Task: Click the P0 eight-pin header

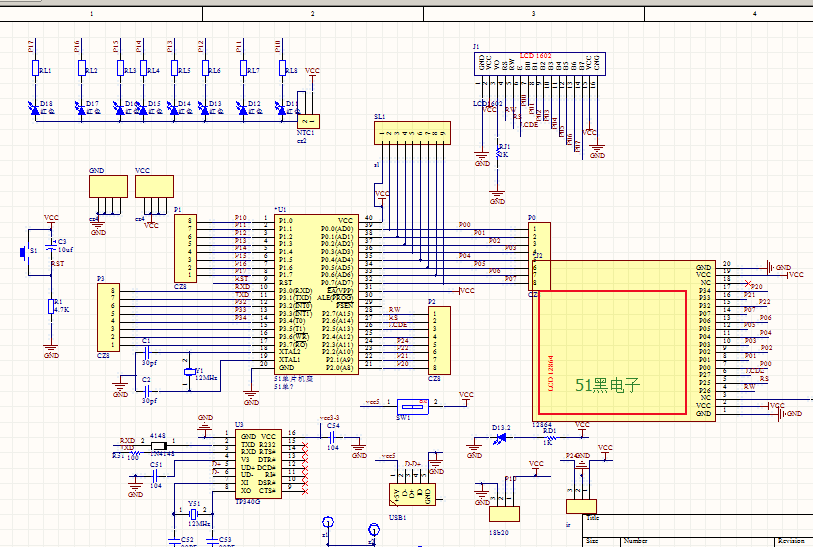Action: coord(539,257)
